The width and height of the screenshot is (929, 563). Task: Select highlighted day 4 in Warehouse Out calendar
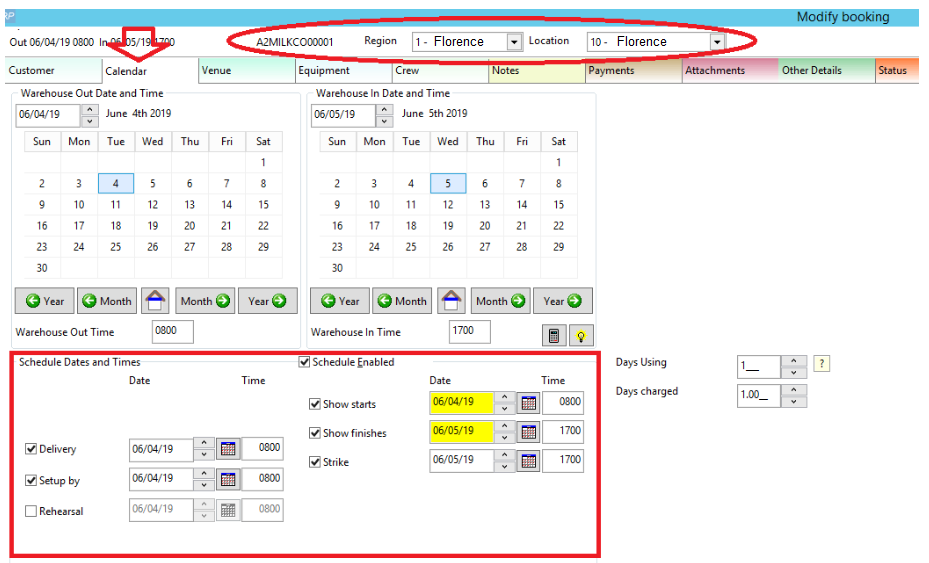click(x=116, y=184)
